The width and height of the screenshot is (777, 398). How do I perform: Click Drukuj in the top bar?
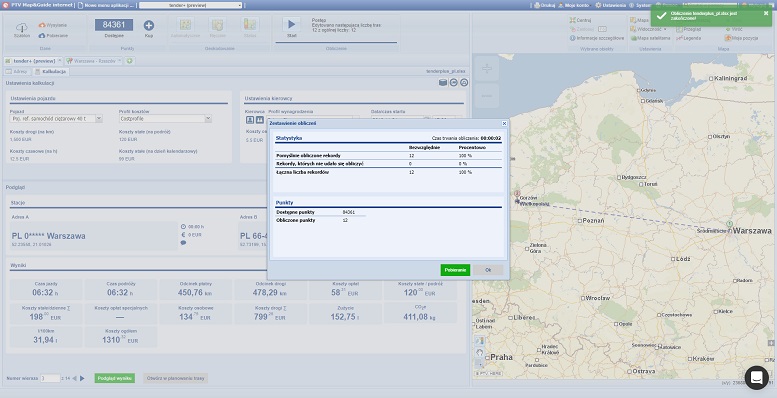545,5
